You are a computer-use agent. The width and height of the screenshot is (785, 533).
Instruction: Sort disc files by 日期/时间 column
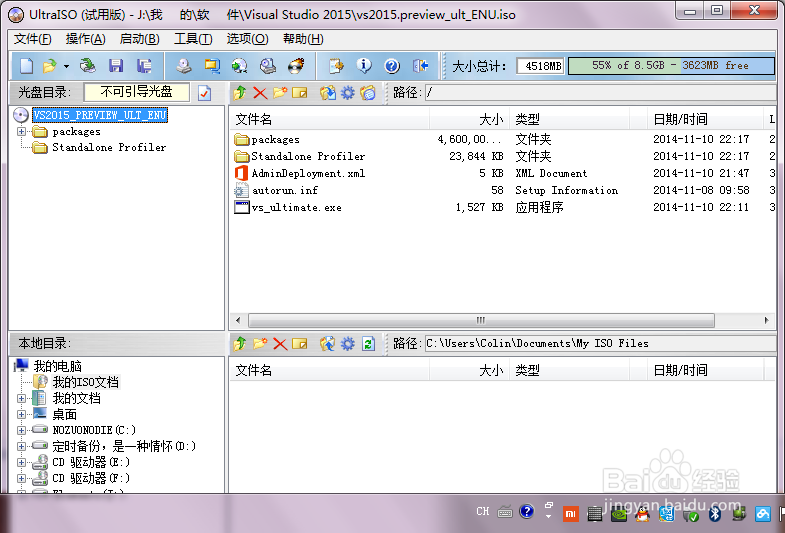click(705, 119)
